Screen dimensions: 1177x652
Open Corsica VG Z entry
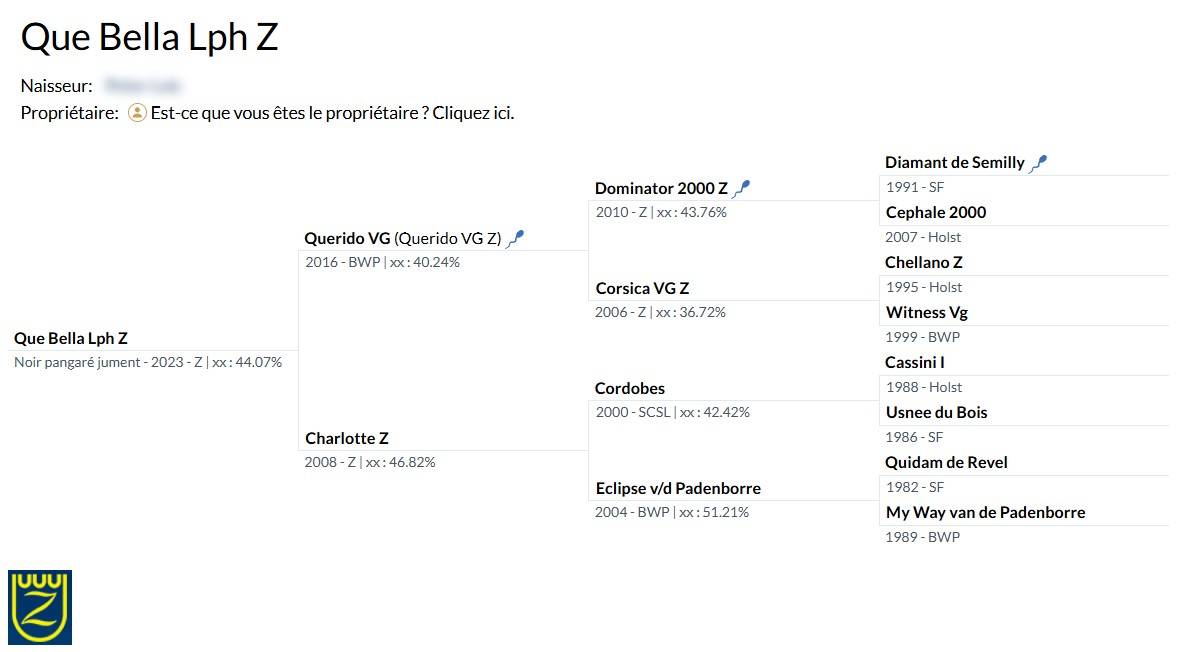642,288
